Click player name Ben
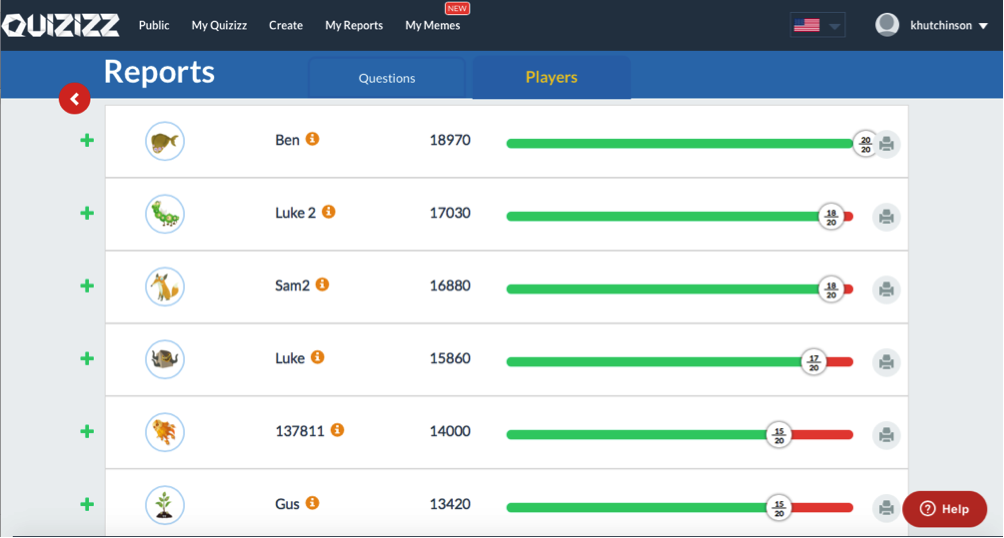Image resolution: width=1004 pixels, height=538 pixels. tap(287, 140)
